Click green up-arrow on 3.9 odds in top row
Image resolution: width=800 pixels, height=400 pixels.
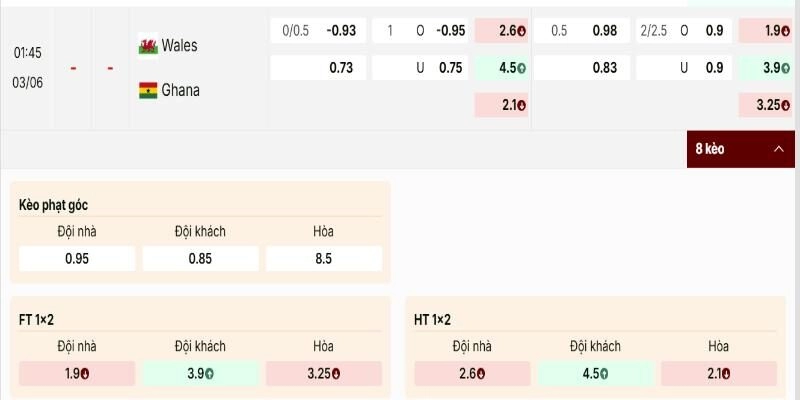click(786, 68)
